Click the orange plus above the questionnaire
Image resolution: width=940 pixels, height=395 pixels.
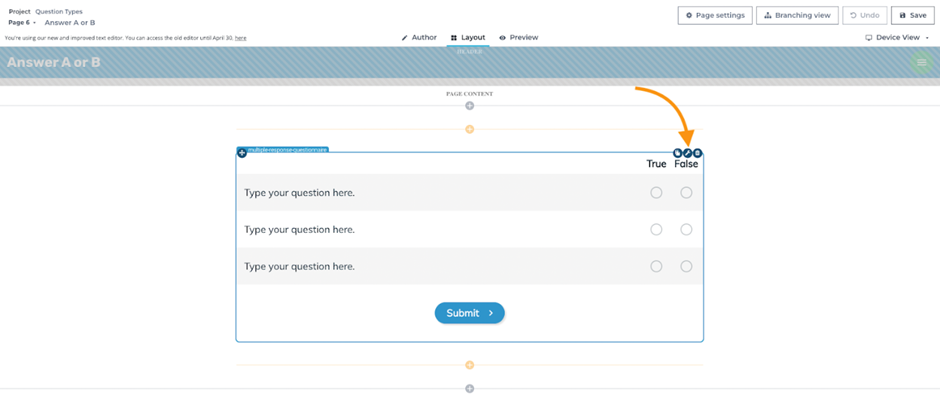(x=469, y=129)
